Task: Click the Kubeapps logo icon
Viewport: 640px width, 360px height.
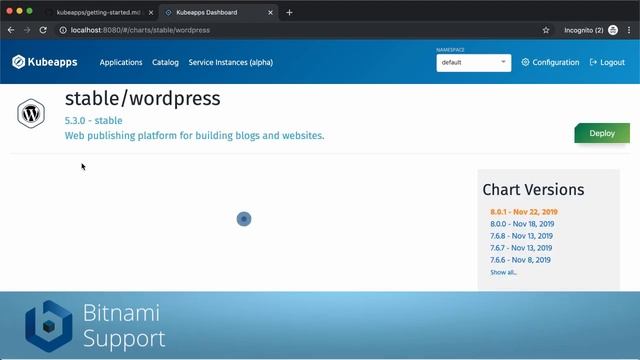Action: click(18, 62)
